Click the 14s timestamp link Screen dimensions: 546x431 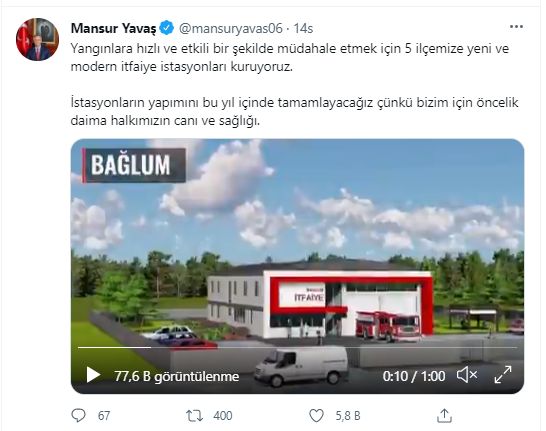click(303, 28)
